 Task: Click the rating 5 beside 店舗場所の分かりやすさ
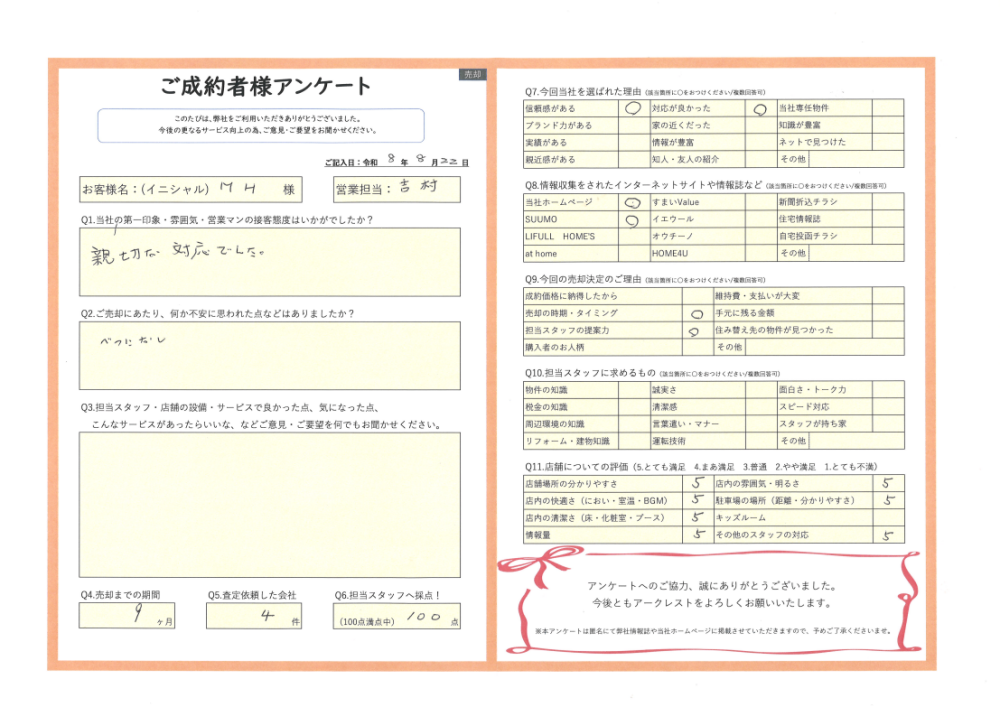coord(698,483)
